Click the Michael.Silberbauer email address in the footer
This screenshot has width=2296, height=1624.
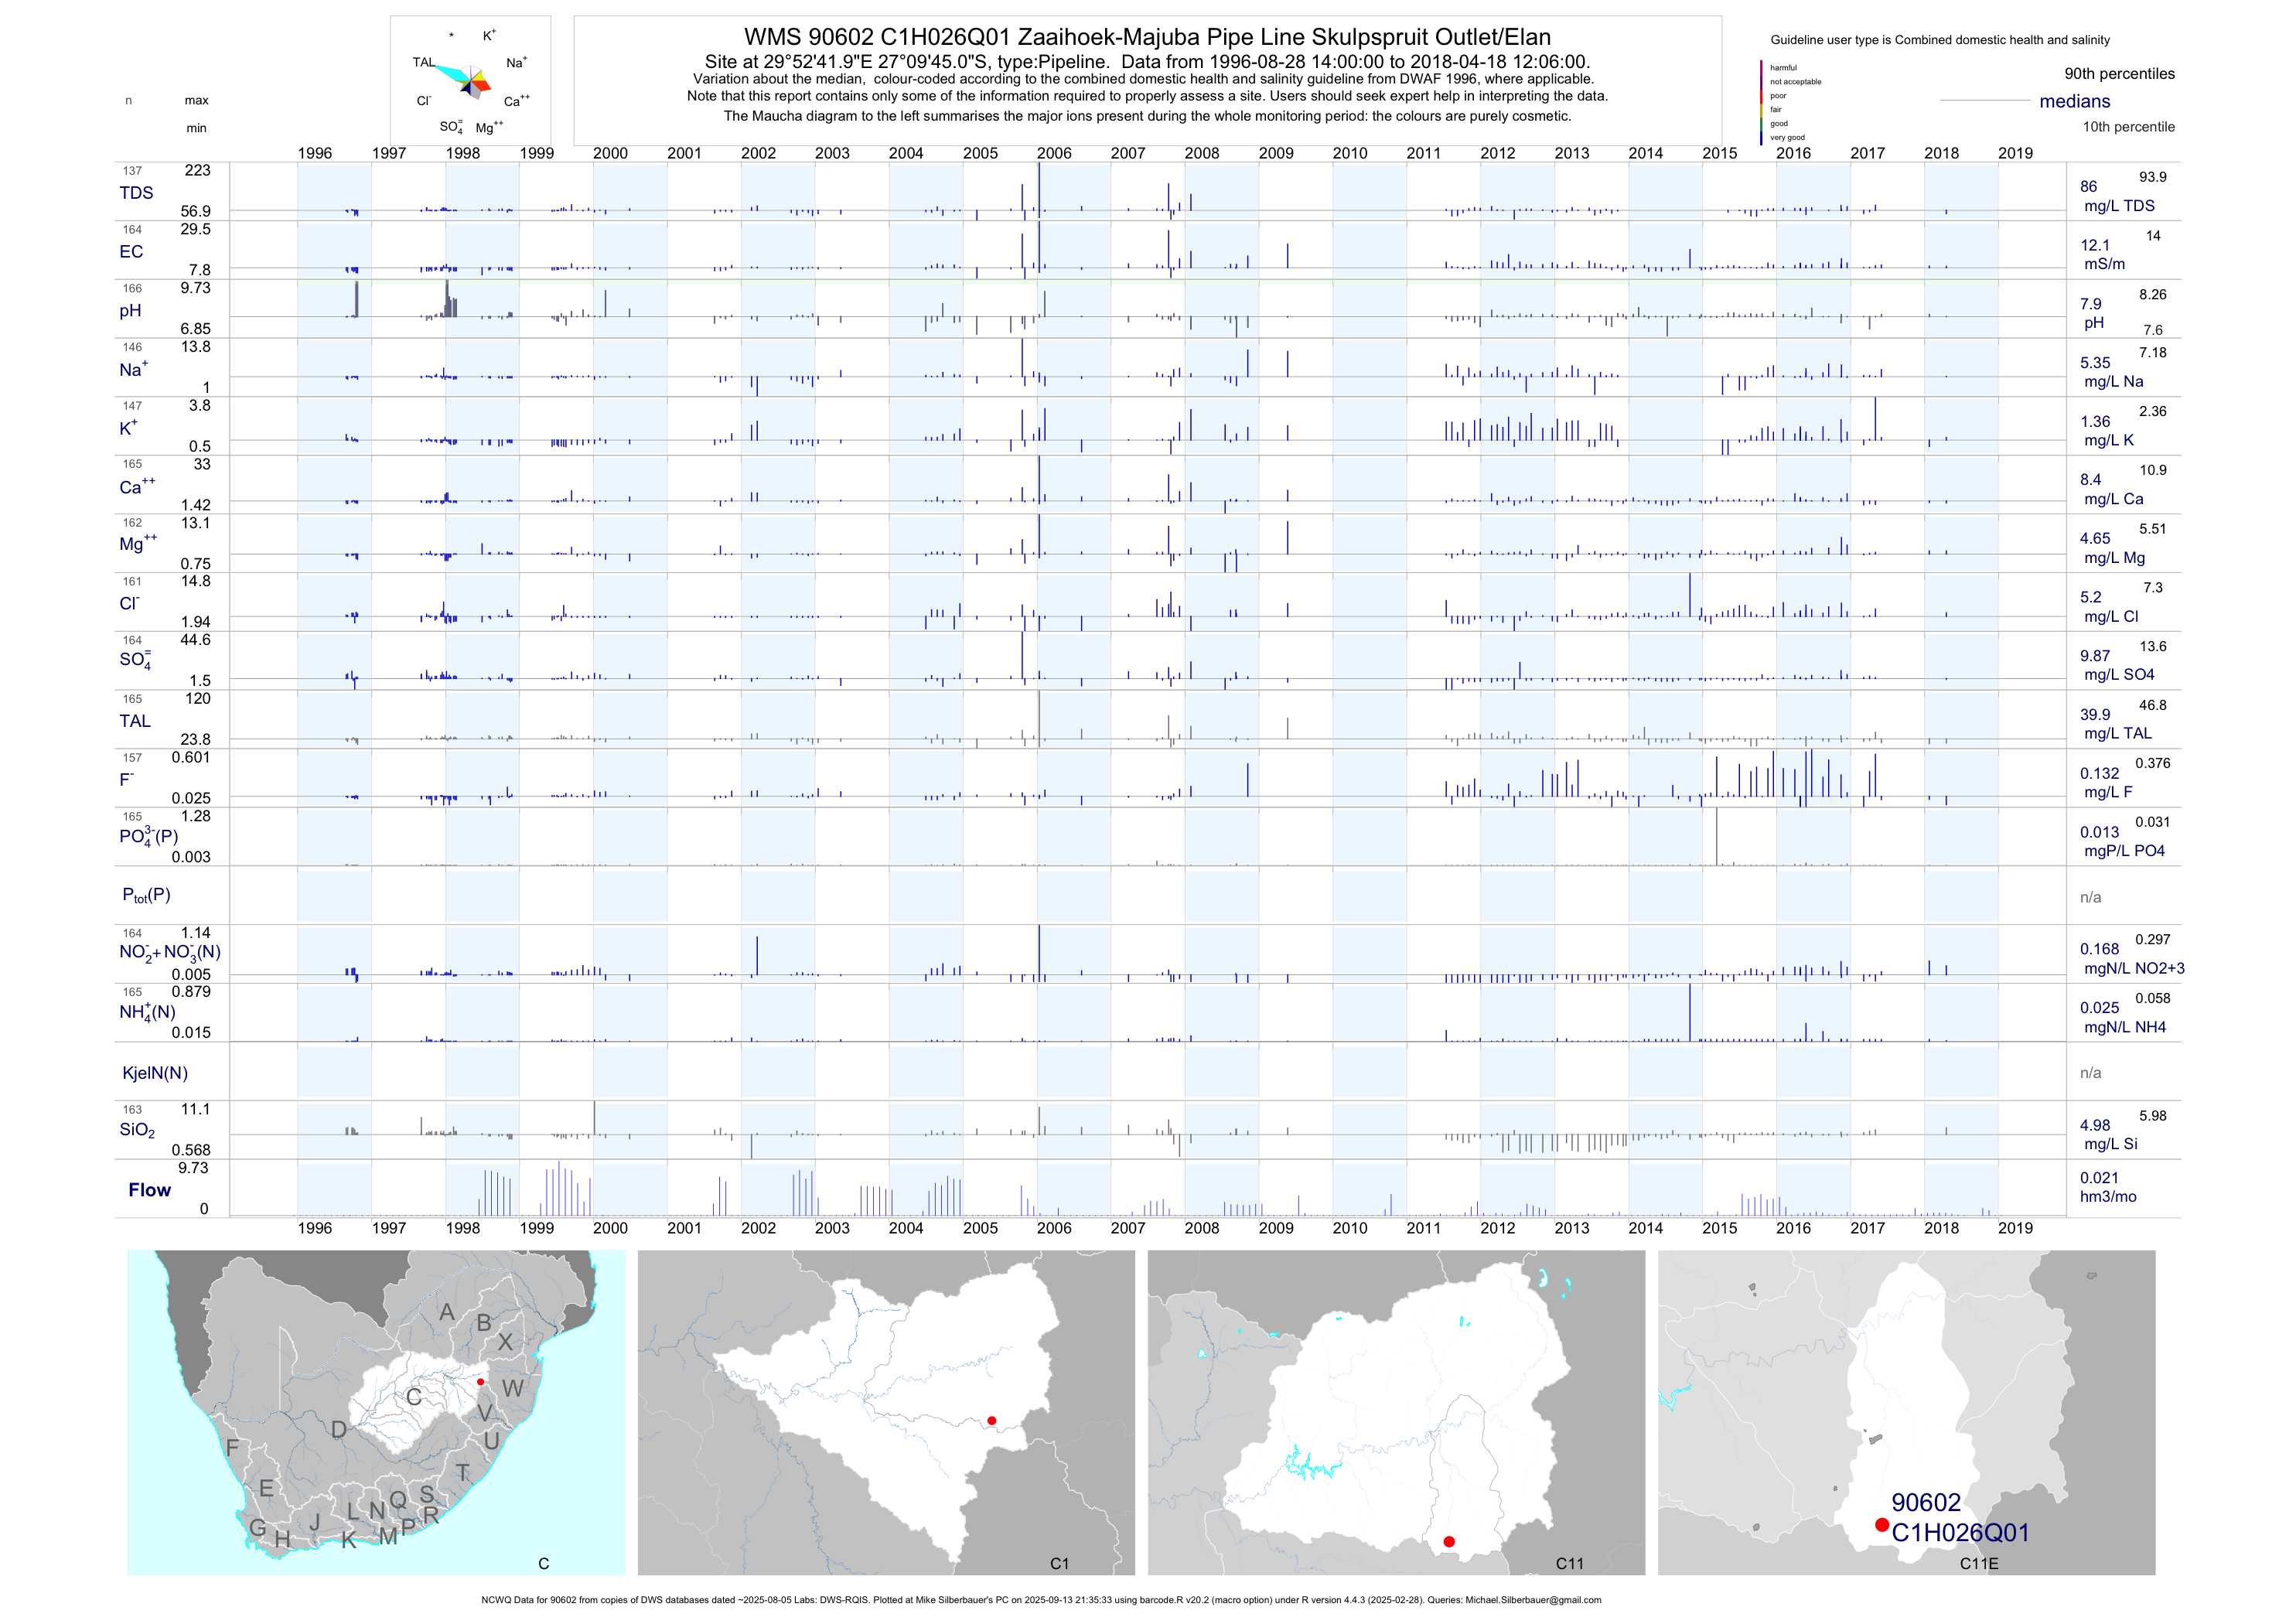click(1533, 1600)
